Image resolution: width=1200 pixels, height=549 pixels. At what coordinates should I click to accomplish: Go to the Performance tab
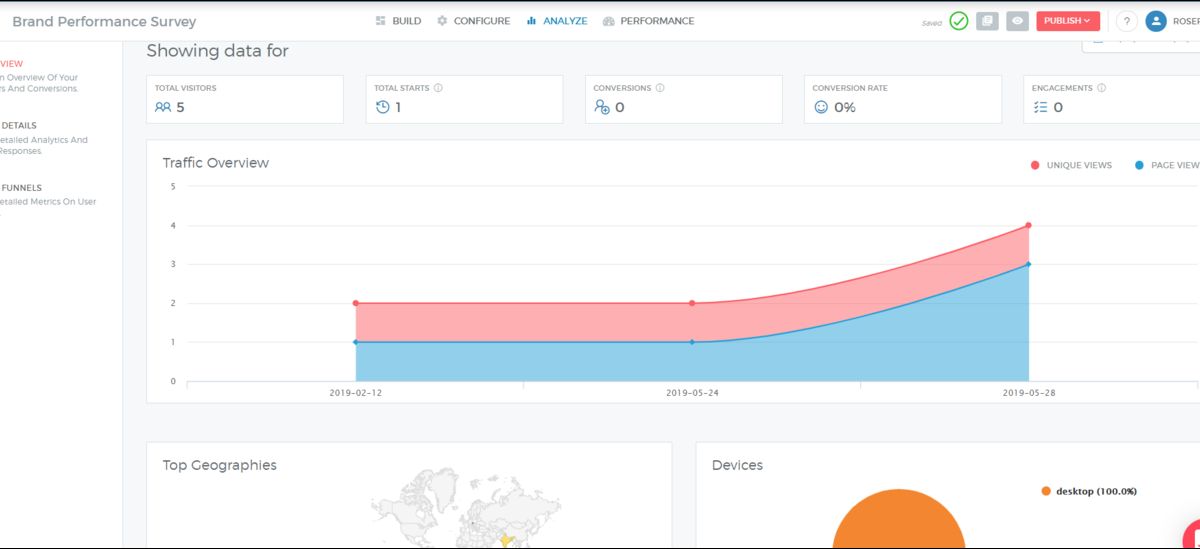[648, 21]
